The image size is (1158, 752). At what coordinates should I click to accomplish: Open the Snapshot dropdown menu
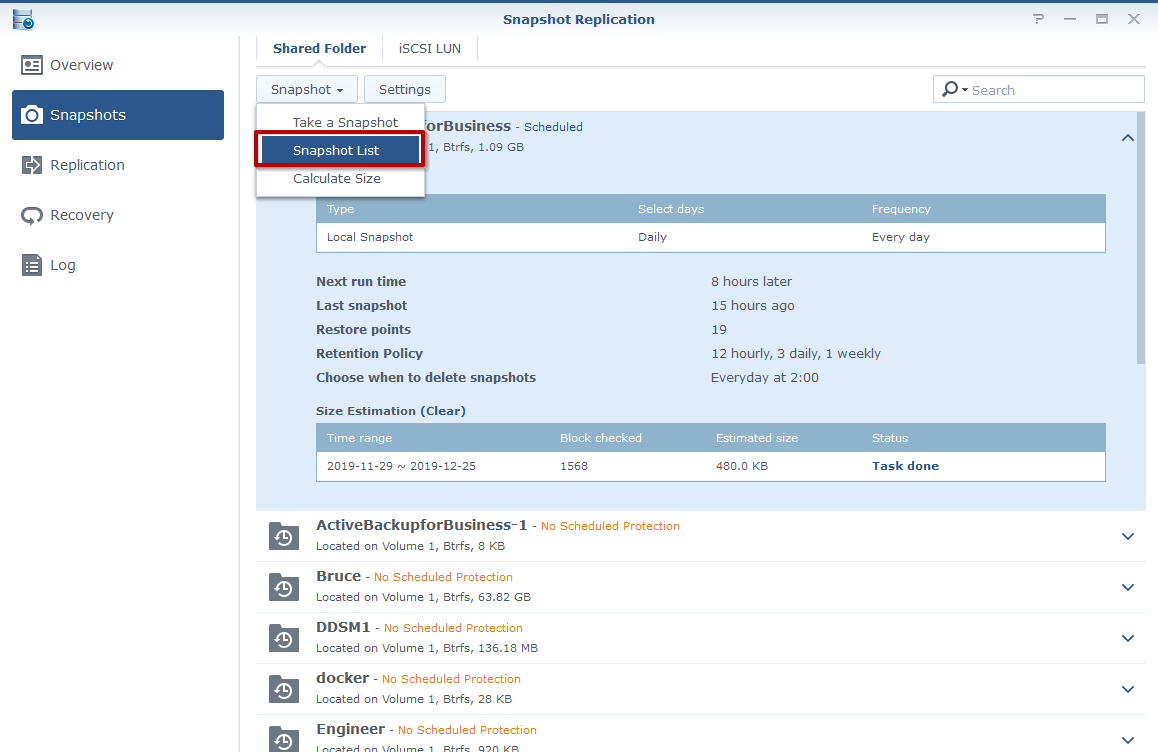pos(306,89)
